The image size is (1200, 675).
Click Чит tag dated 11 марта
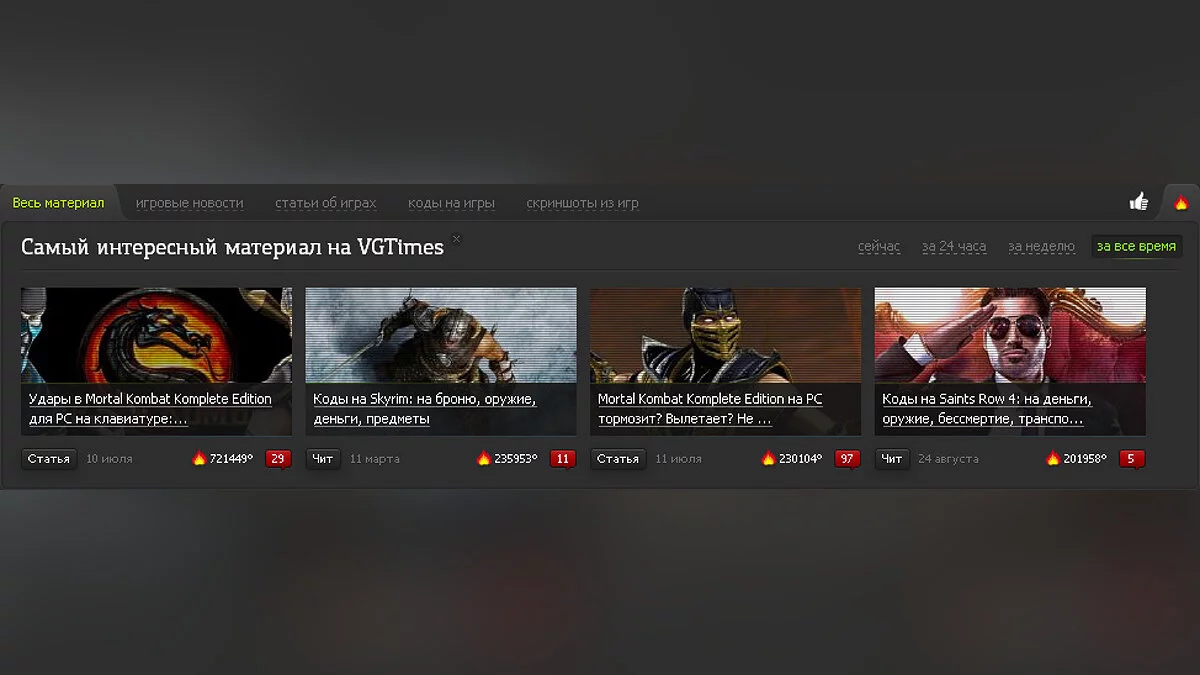pos(323,459)
